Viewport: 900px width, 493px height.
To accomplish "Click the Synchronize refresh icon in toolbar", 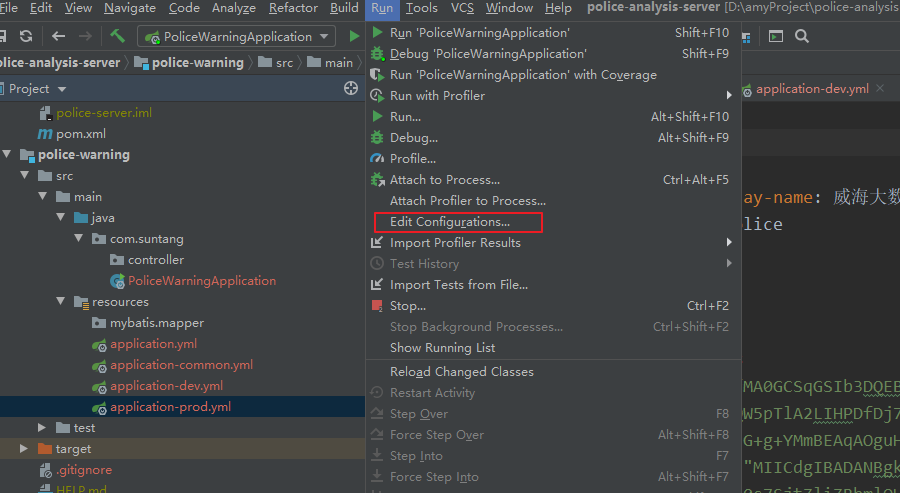I will [x=26, y=36].
